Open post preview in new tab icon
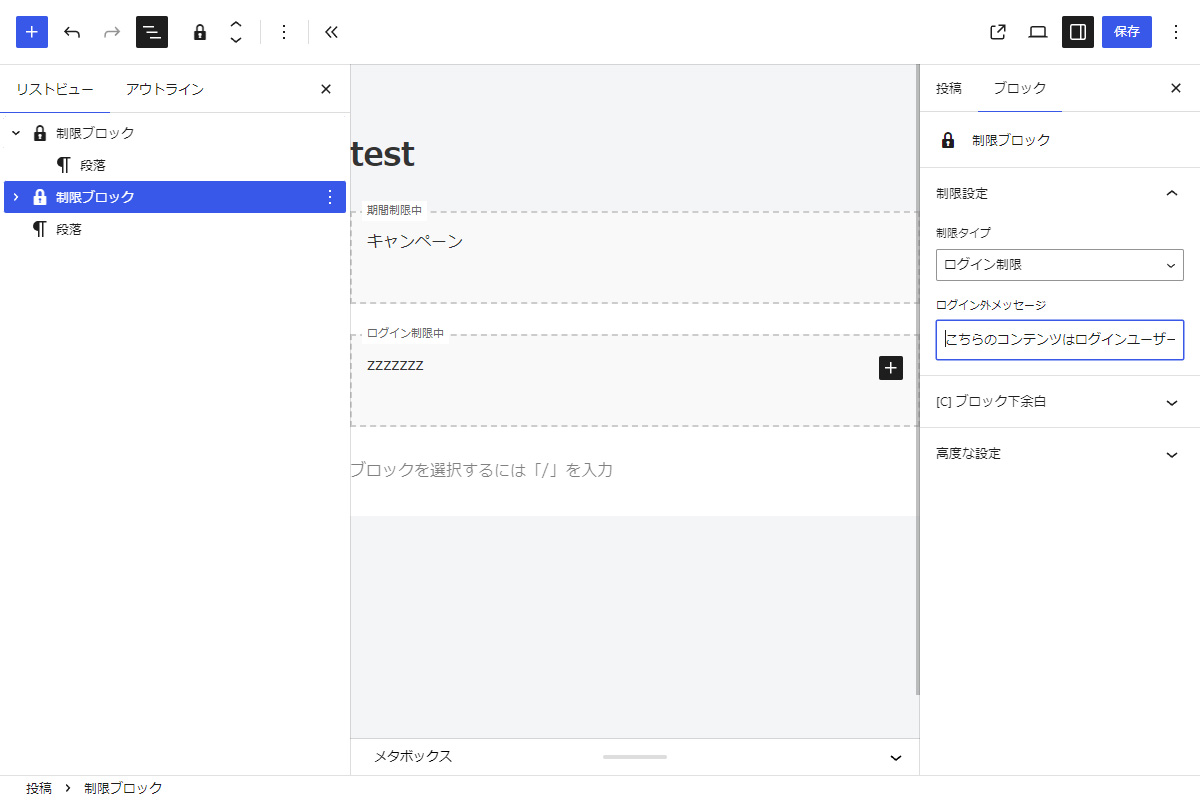Screen dimensions: 1200x800 coord(997,32)
